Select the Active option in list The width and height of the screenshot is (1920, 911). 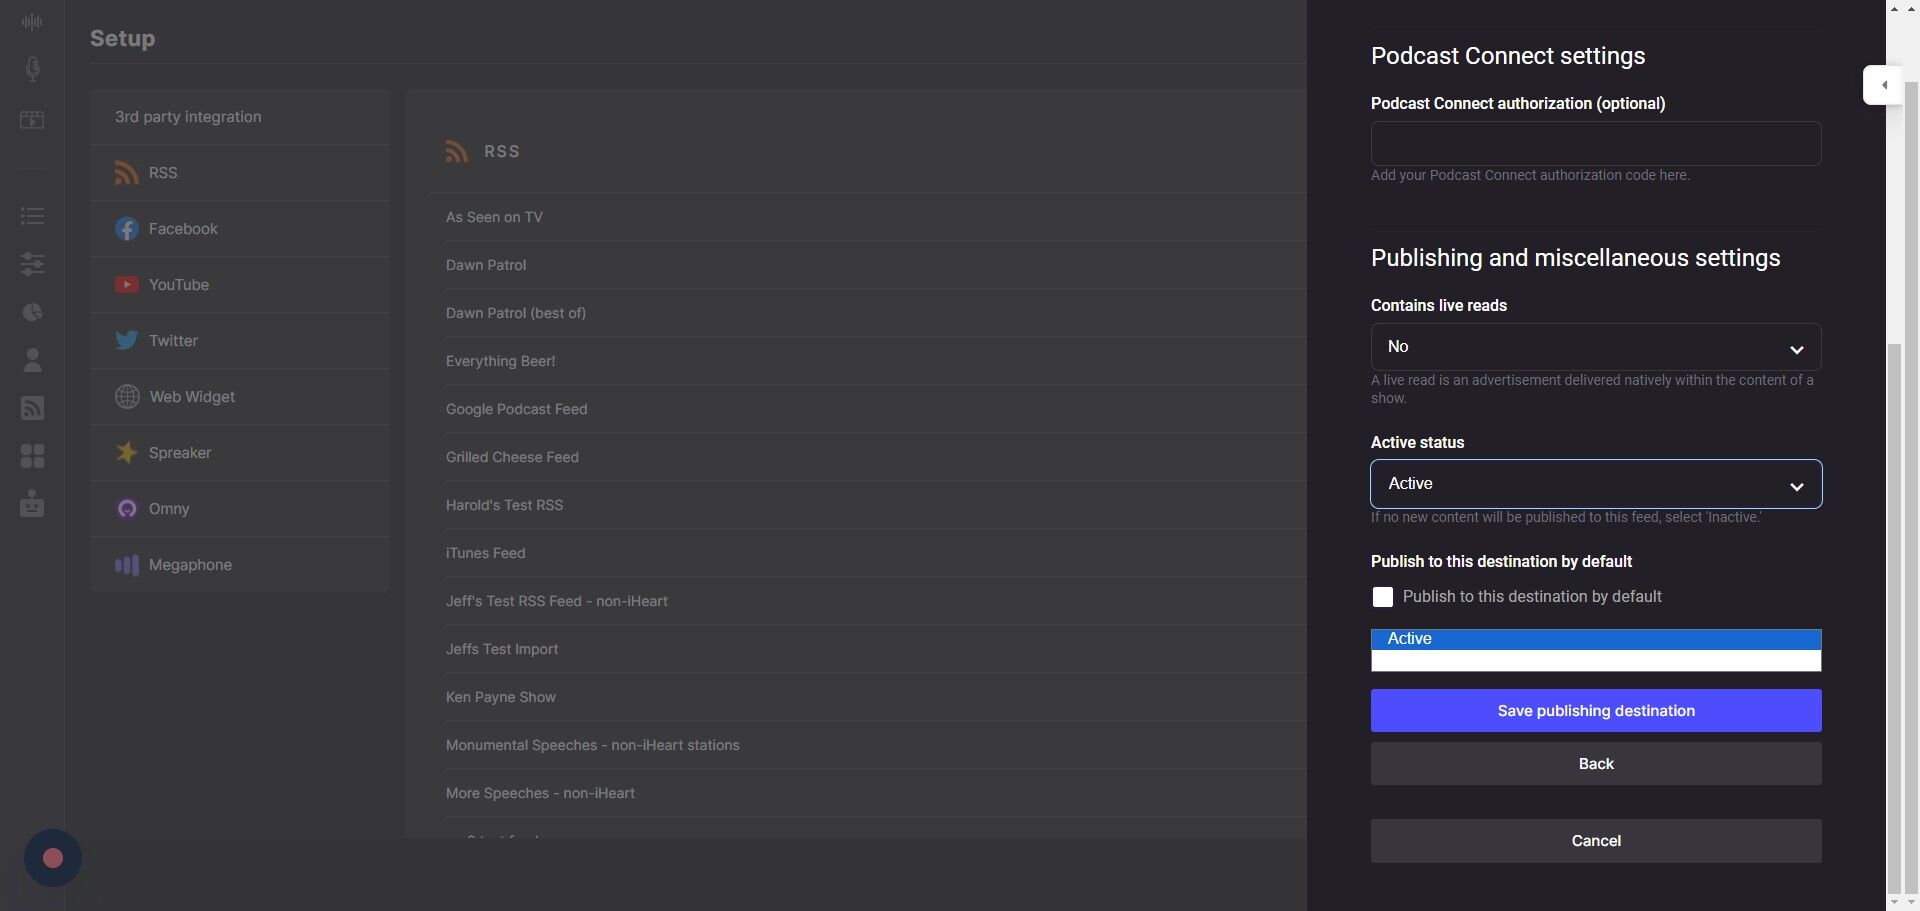click(x=1595, y=639)
